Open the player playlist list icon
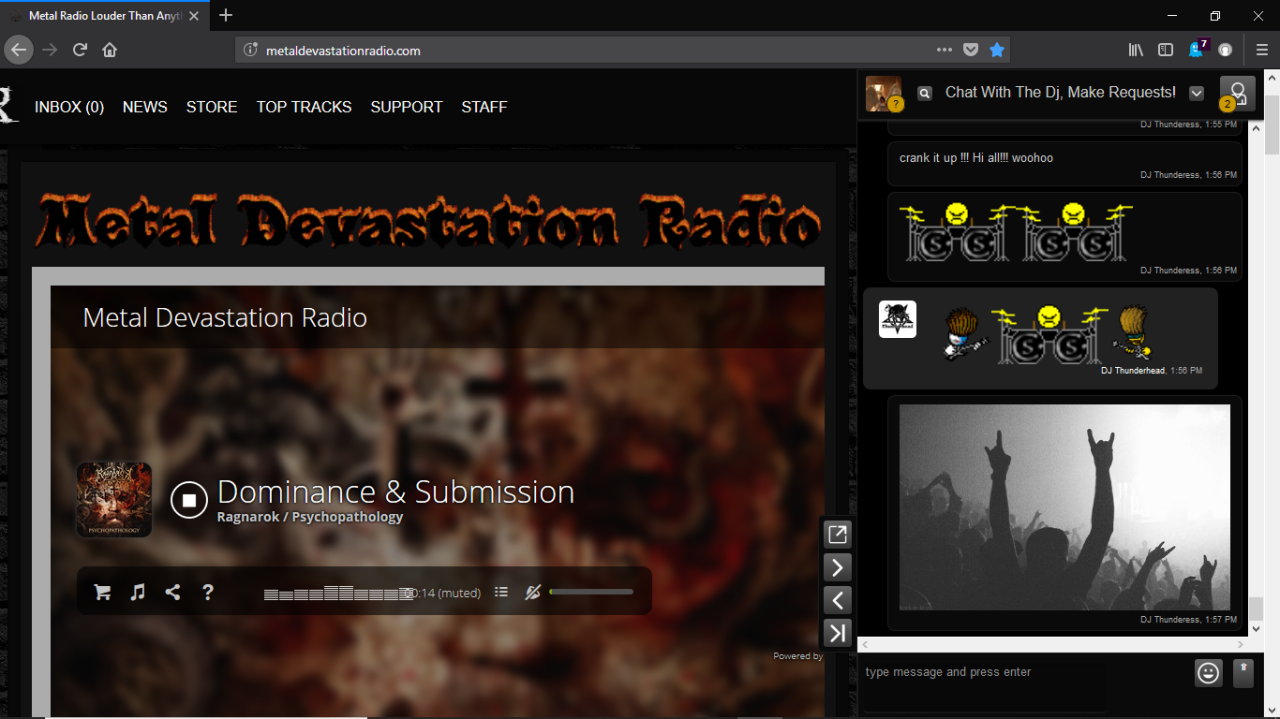1280x719 pixels. coord(501,592)
